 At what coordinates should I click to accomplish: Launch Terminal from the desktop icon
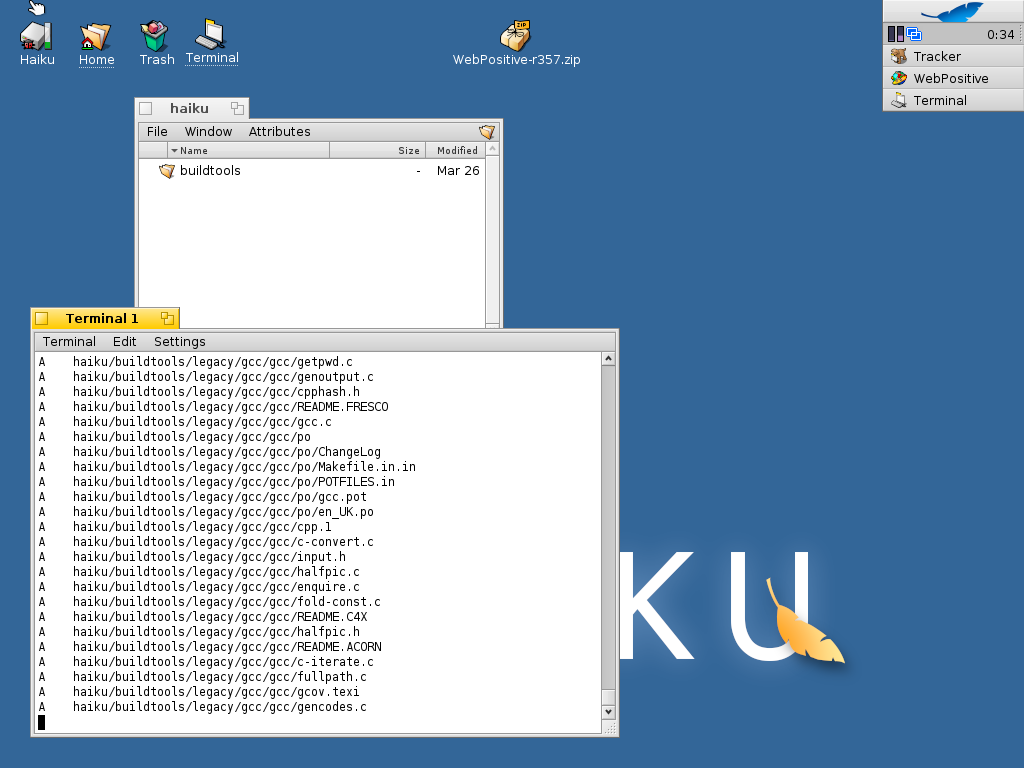click(x=211, y=35)
